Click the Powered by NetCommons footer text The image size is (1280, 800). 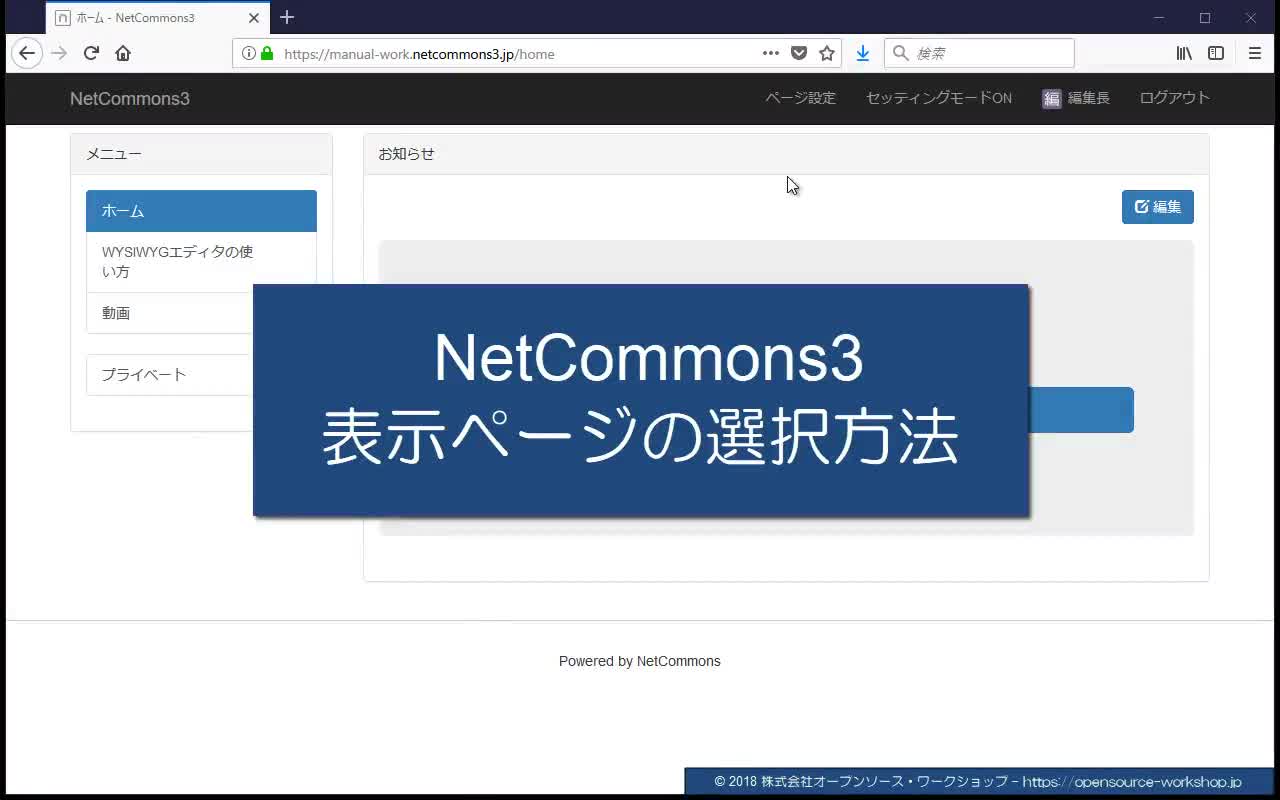640,661
